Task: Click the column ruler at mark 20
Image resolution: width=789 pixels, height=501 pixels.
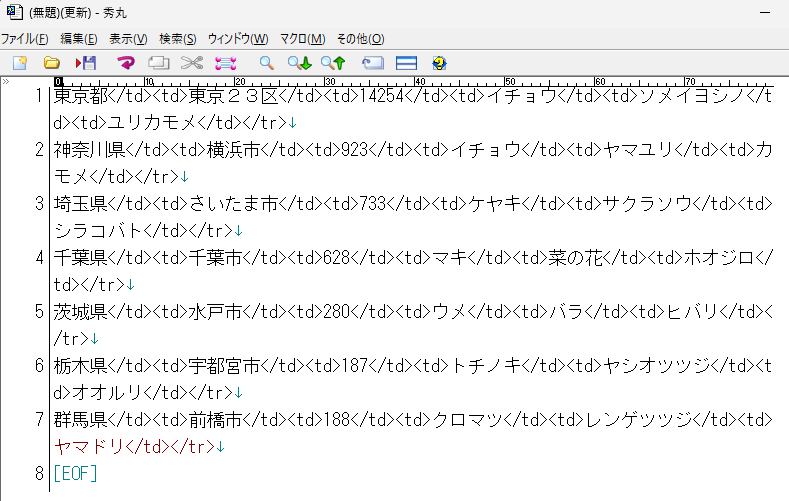Action: tap(240, 81)
